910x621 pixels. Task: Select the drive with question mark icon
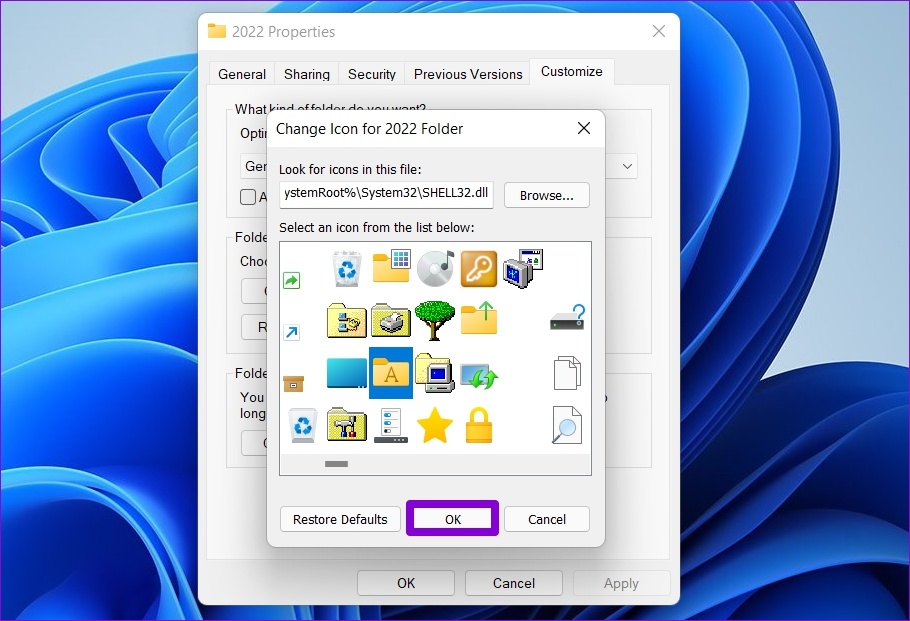click(x=568, y=317)
